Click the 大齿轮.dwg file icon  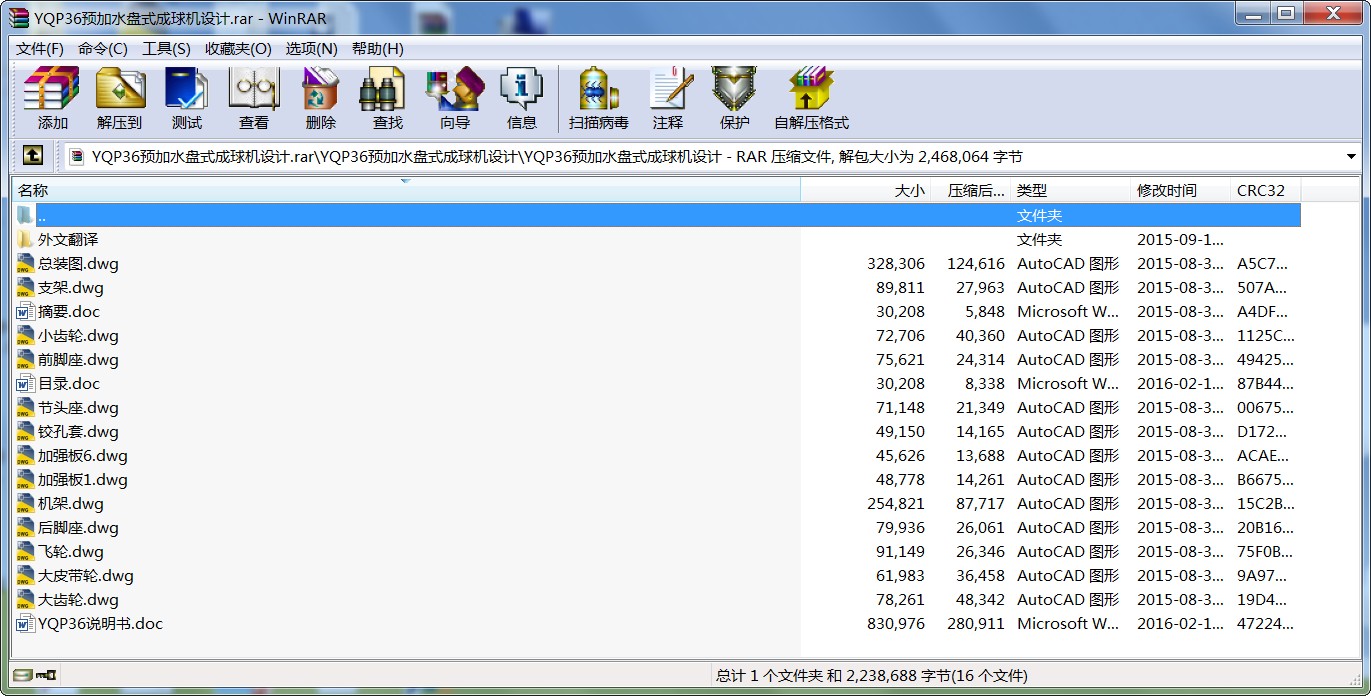(26, 600)
